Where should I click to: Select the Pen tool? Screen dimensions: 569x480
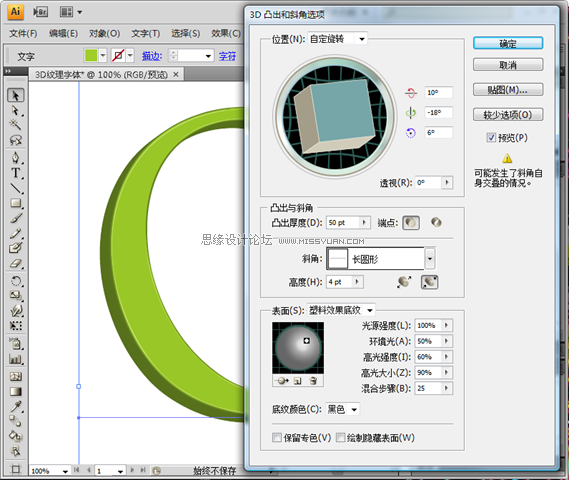click(16, 158)
